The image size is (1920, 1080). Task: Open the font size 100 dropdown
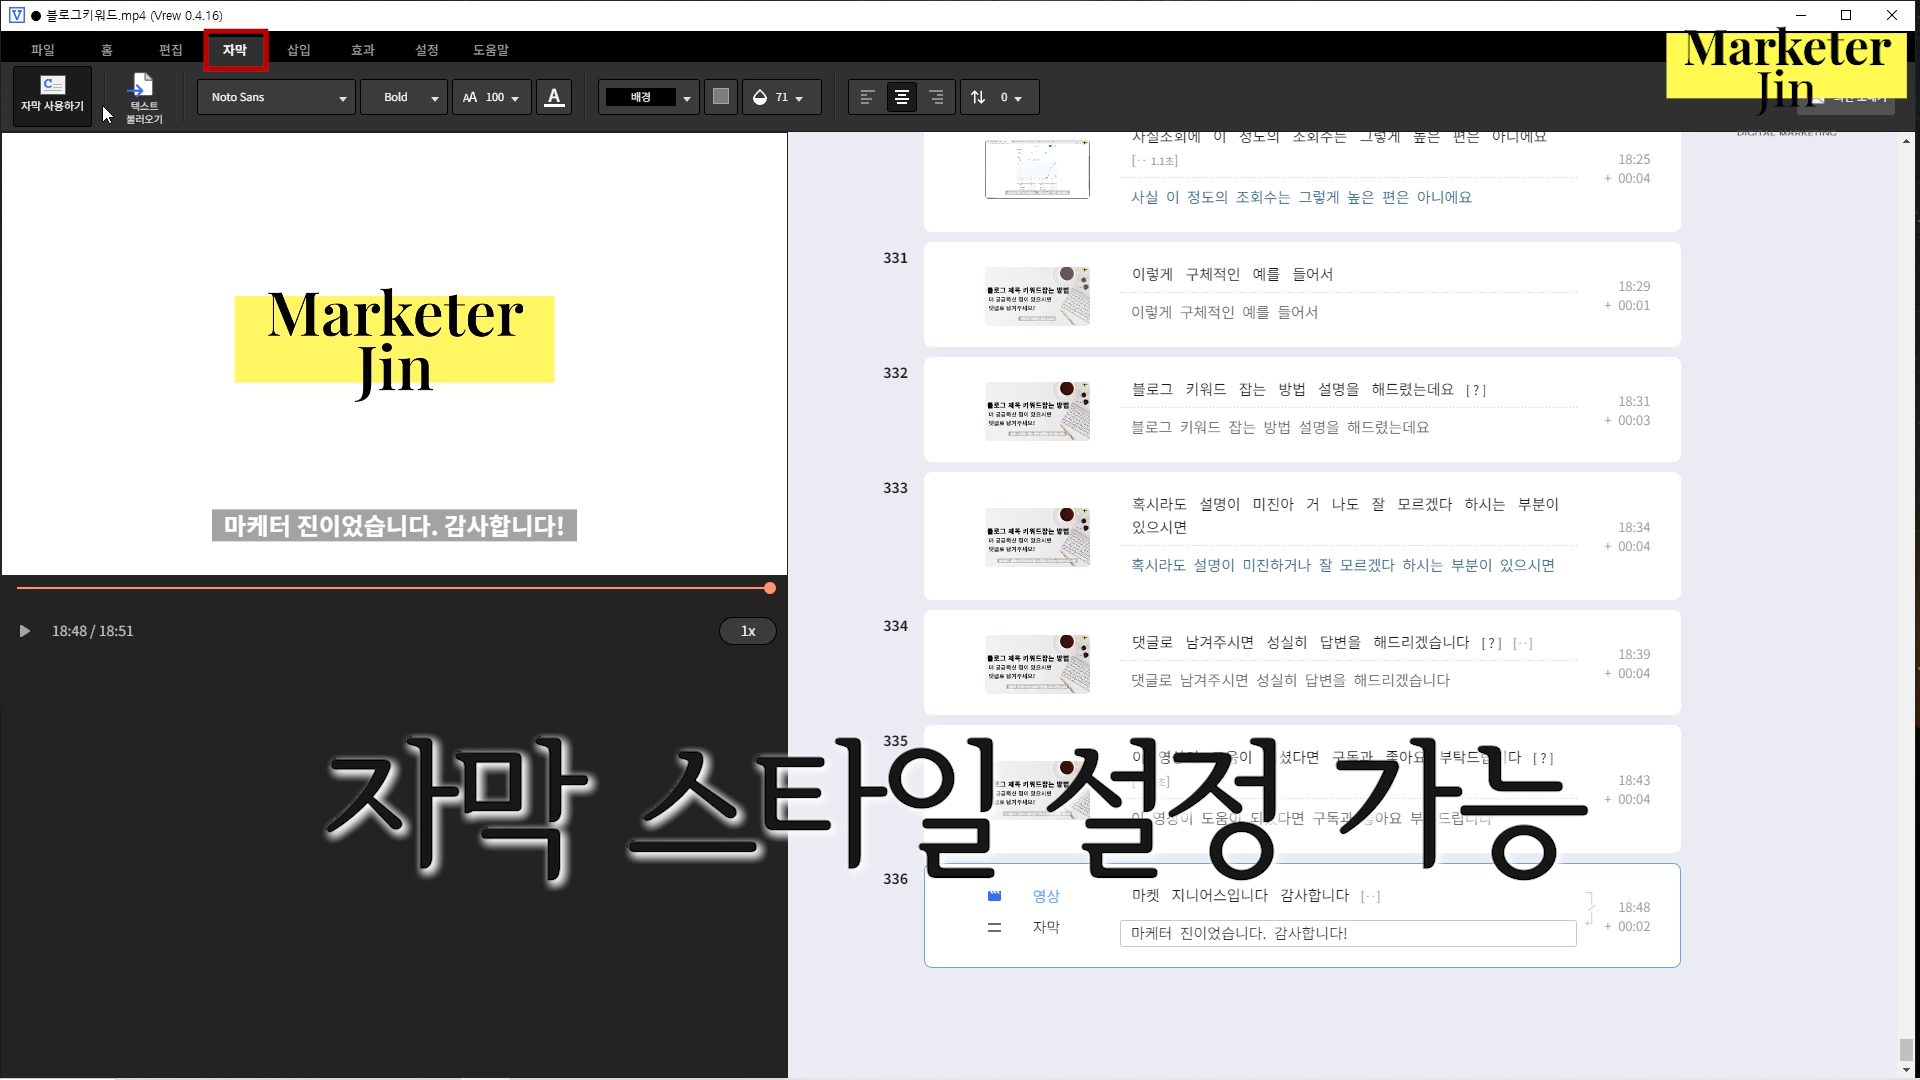click(491, 97)
